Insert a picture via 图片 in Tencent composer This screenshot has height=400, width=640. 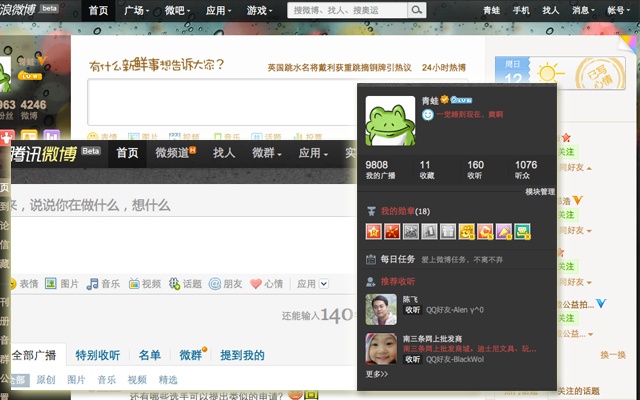click(51, 283)
